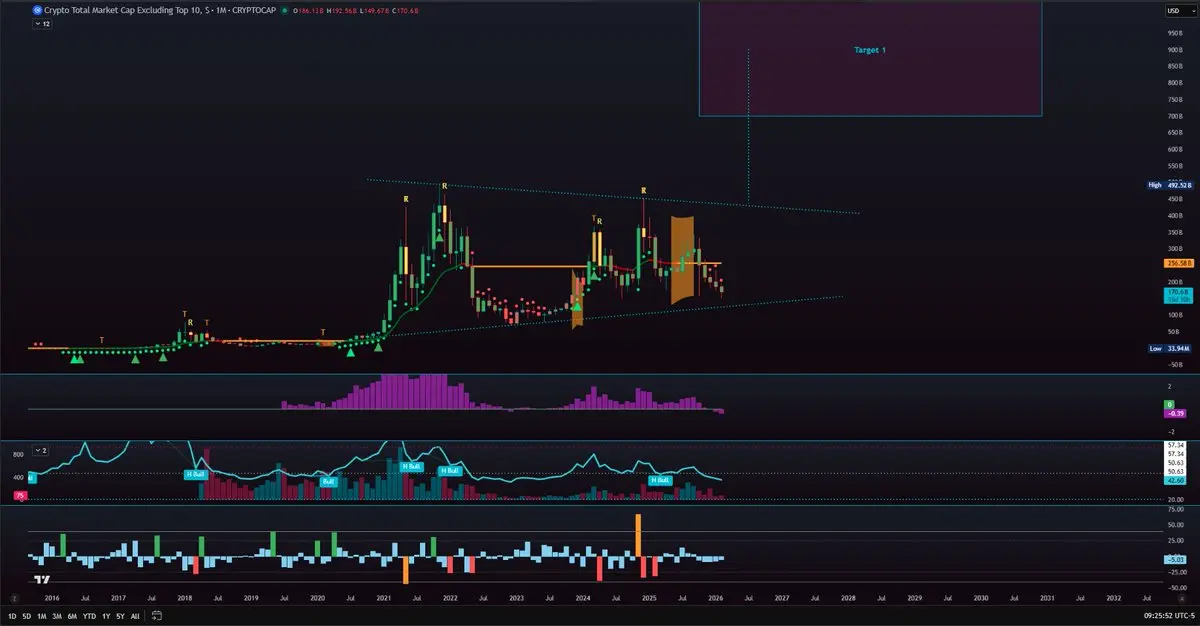The image size is (1200, 626).
Task: Click the CRYPTOCAP symbol logo icon
Action: coord(38,10)
